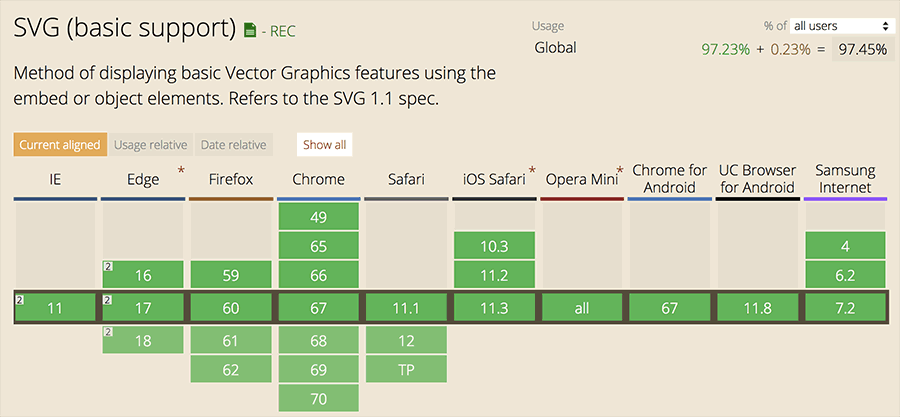Click the SVG (basic support) title
The image size is (900, 417).
tap(125, 28)
